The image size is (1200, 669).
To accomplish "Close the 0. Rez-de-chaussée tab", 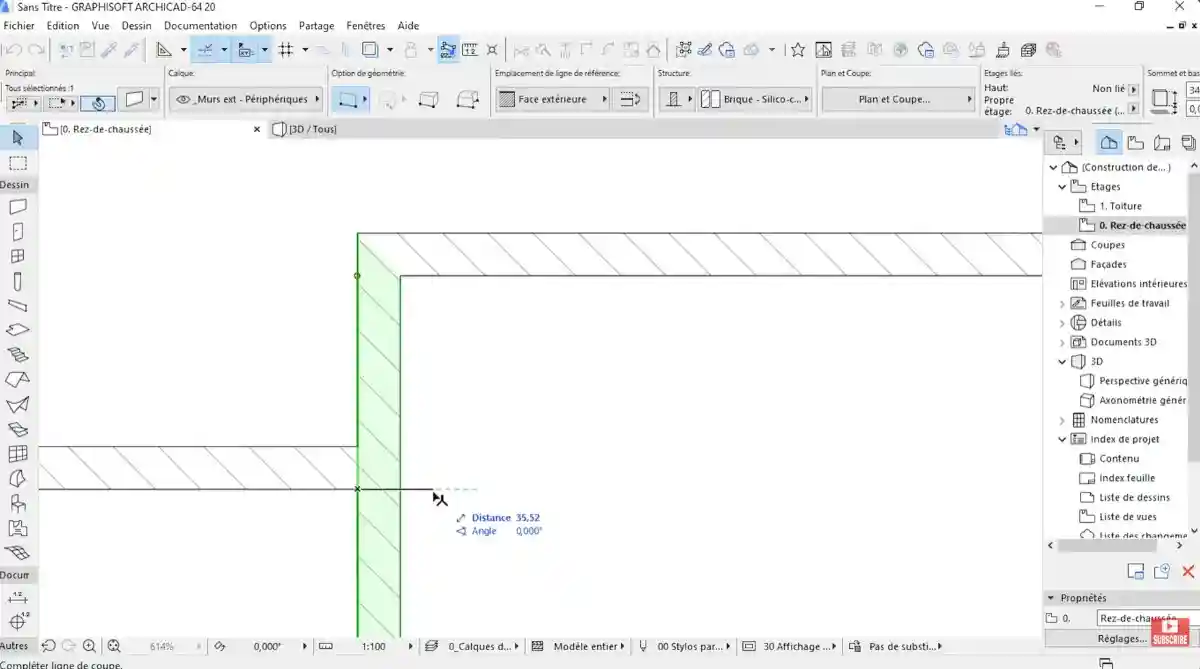I will [x=257, y=129].
